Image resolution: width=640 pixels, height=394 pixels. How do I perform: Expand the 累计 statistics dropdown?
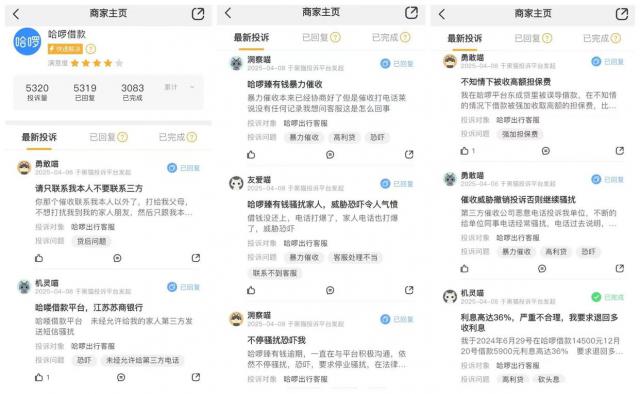180,87
